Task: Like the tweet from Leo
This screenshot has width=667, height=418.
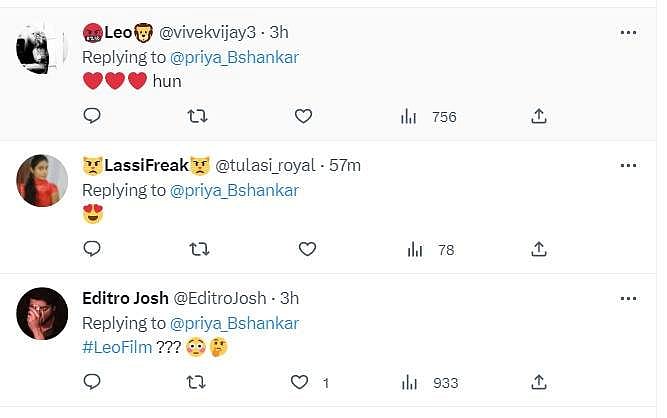Action: 303,116
